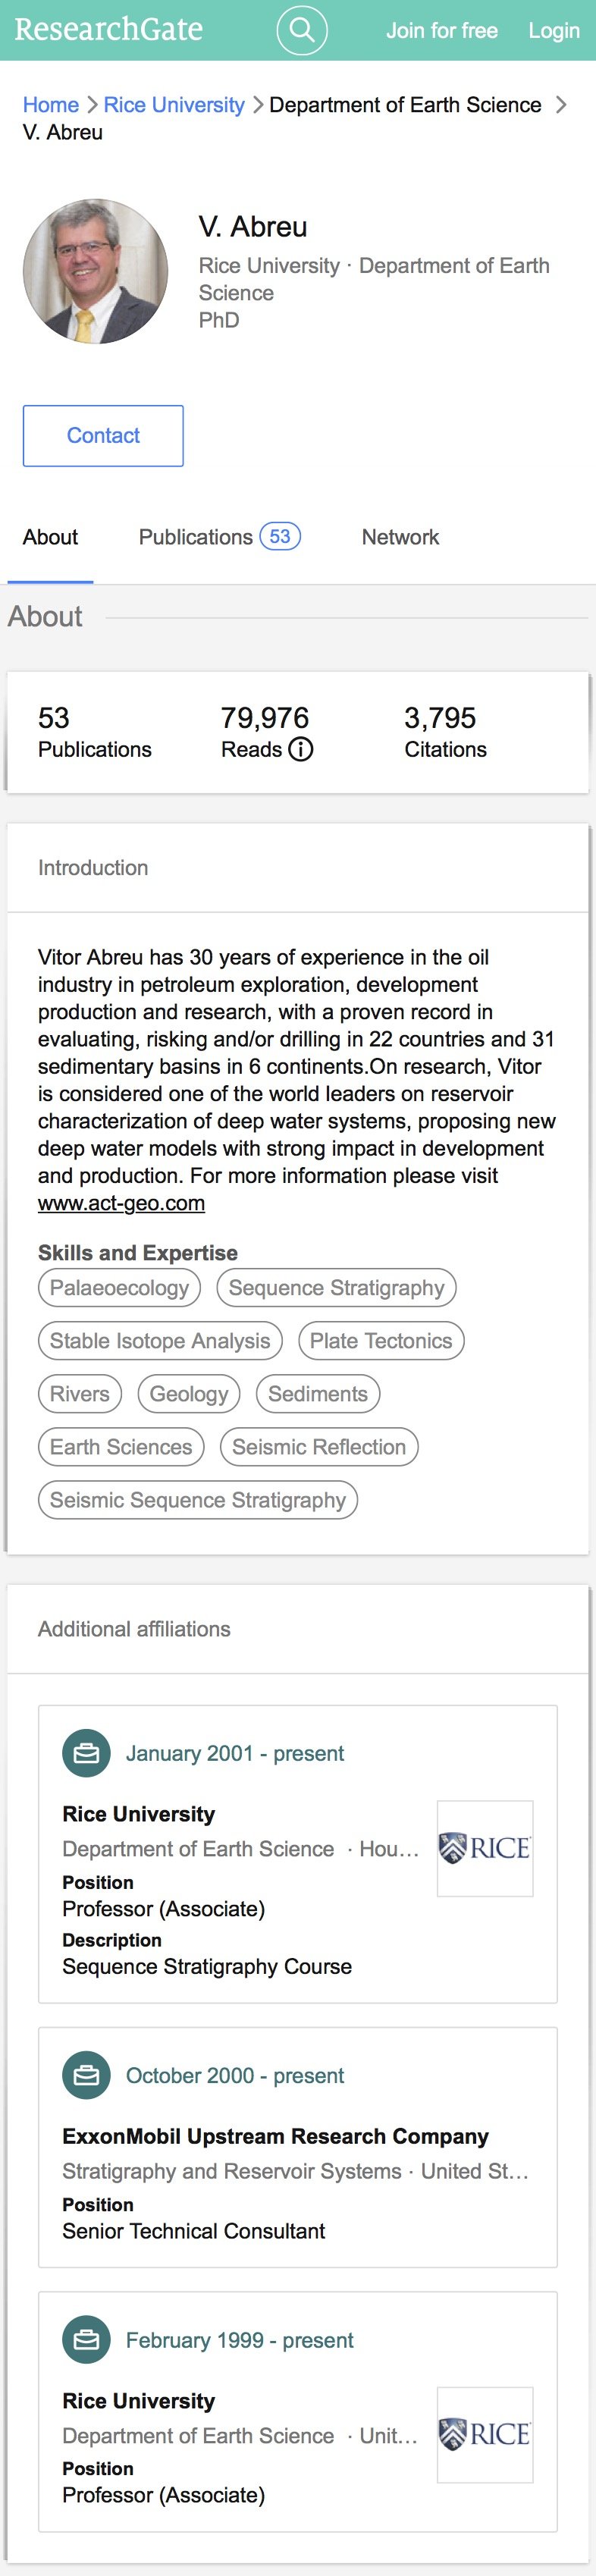Click the Reads info icon
Screen dimensions: 596x2576
pos(300,749)
